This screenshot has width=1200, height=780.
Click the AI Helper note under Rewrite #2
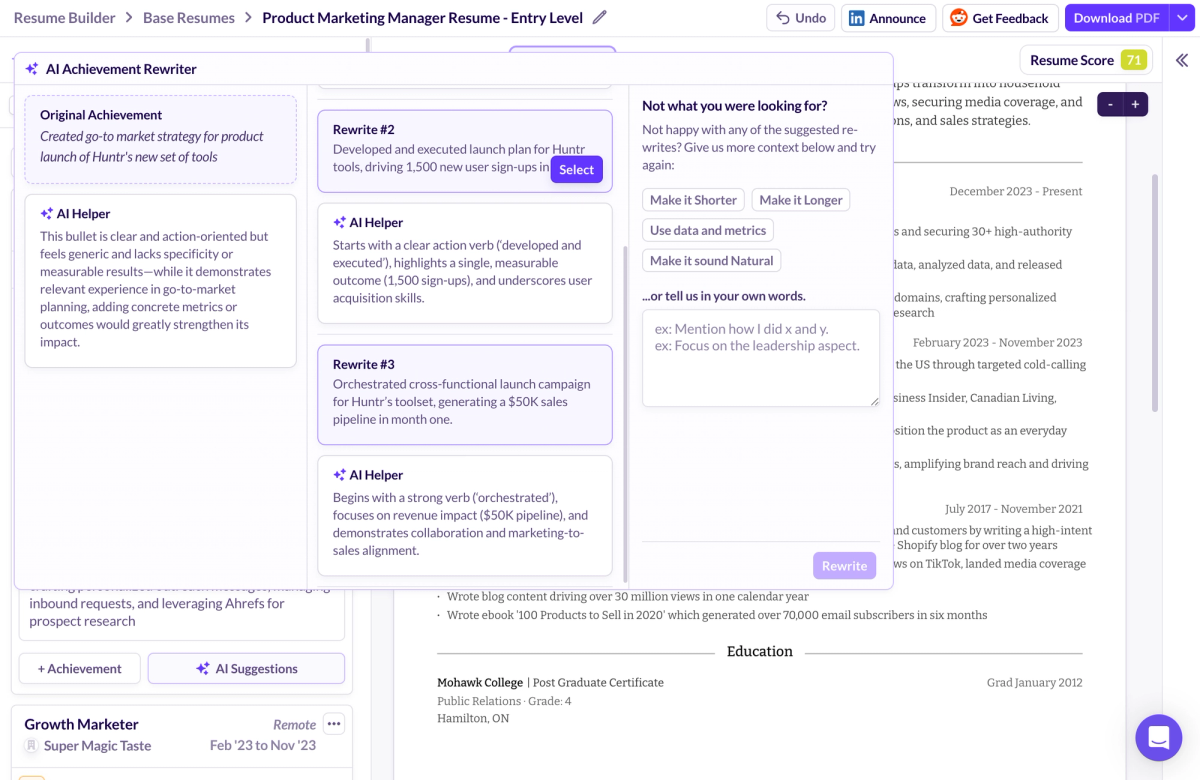pyautogui.click(x=465, y=263)
